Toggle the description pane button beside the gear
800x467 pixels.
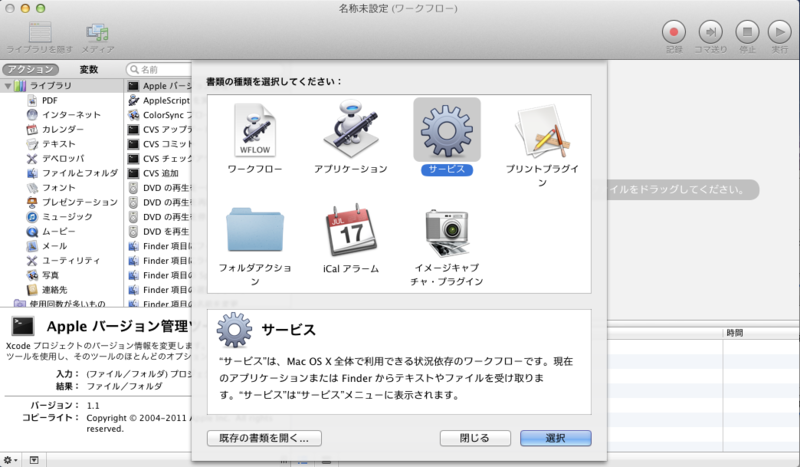34,460
